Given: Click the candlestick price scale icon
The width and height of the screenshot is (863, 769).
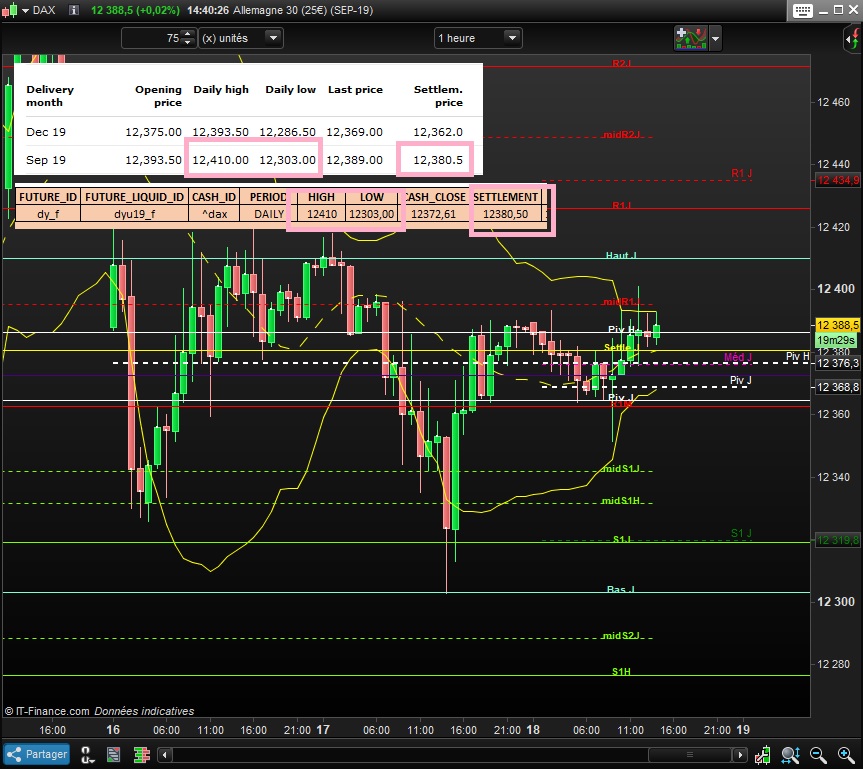Looking at the screenshot, I should pos(763,755).
